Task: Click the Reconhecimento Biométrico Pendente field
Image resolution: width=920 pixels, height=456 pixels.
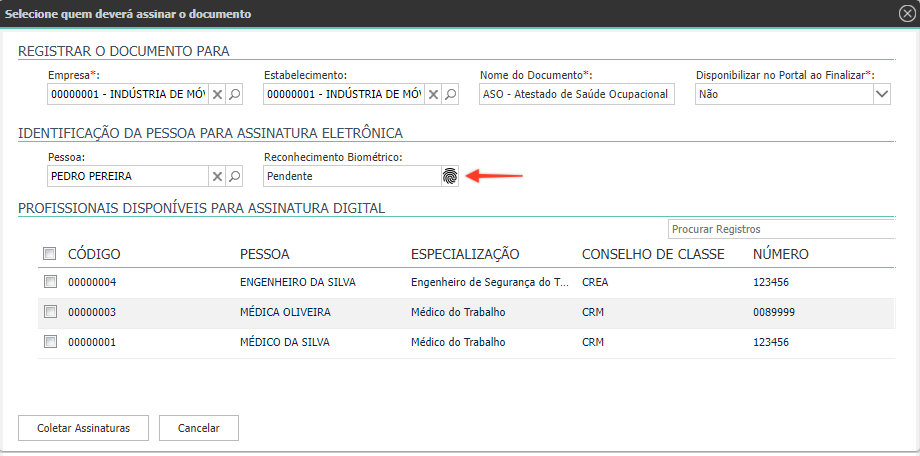Action: coord(353,177)
